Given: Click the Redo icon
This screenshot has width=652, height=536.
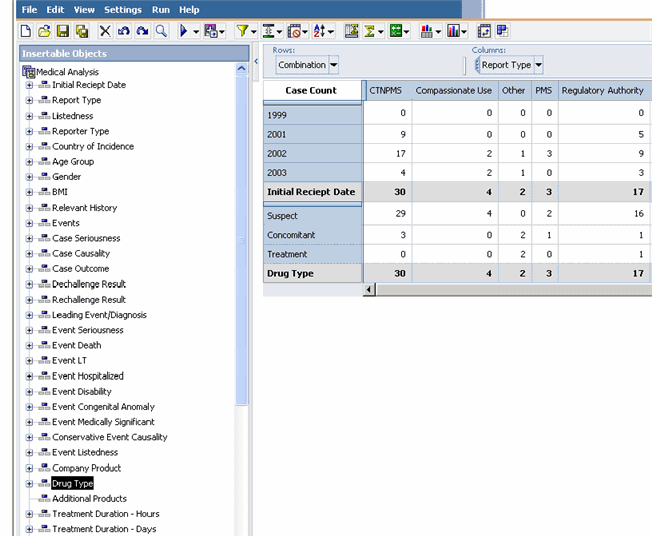Looking at the screenshot, I should click(x=142, y=31).
